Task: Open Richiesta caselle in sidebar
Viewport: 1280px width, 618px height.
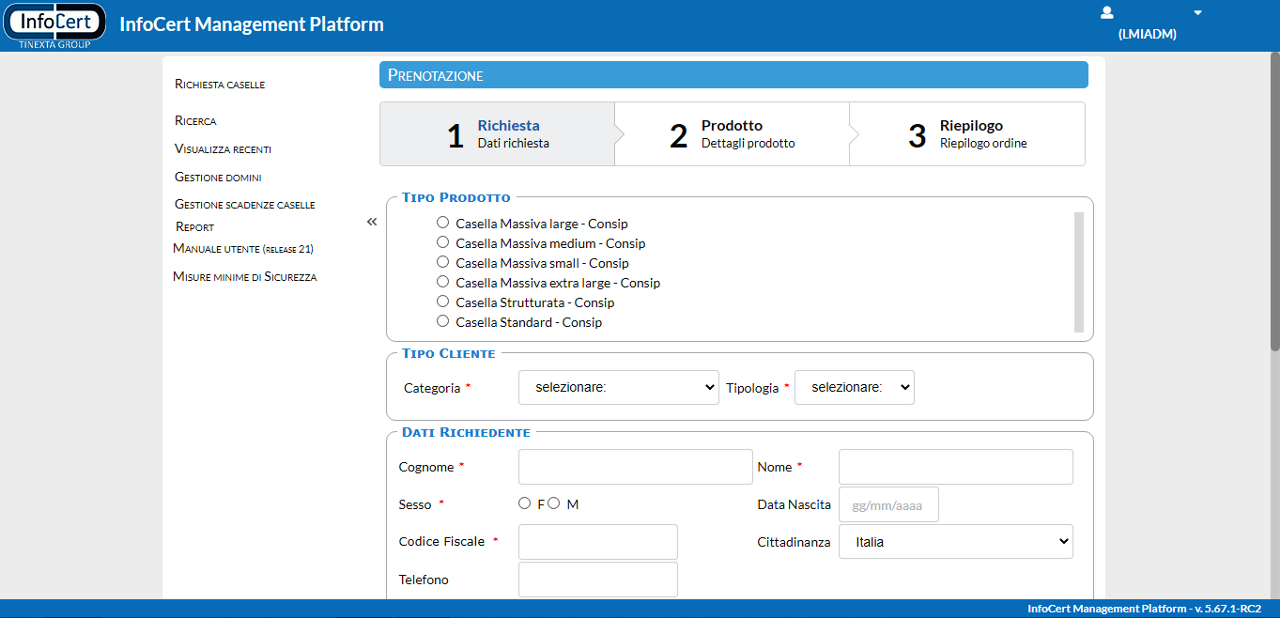Action: [x=219, y=85]
